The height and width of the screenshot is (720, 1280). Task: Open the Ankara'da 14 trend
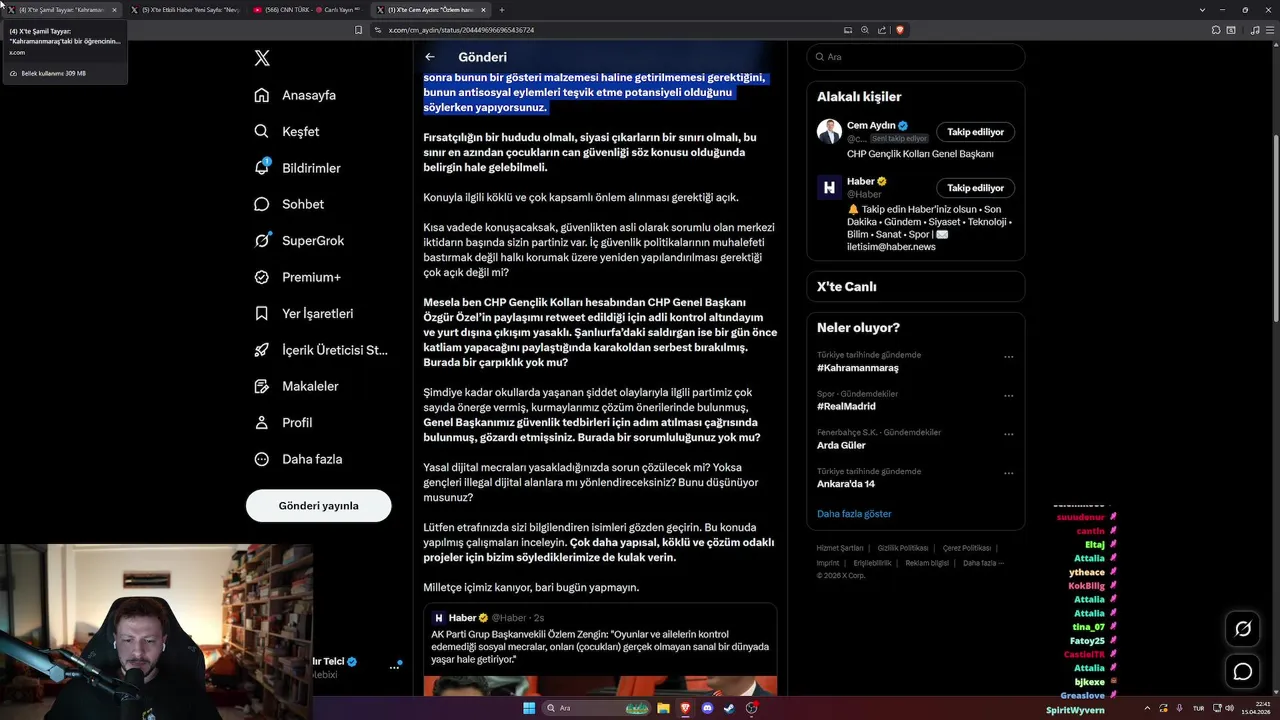[846, 484]
